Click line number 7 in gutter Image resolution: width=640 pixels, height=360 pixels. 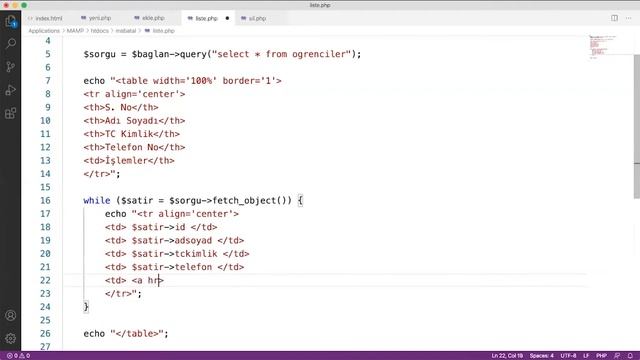48,81
